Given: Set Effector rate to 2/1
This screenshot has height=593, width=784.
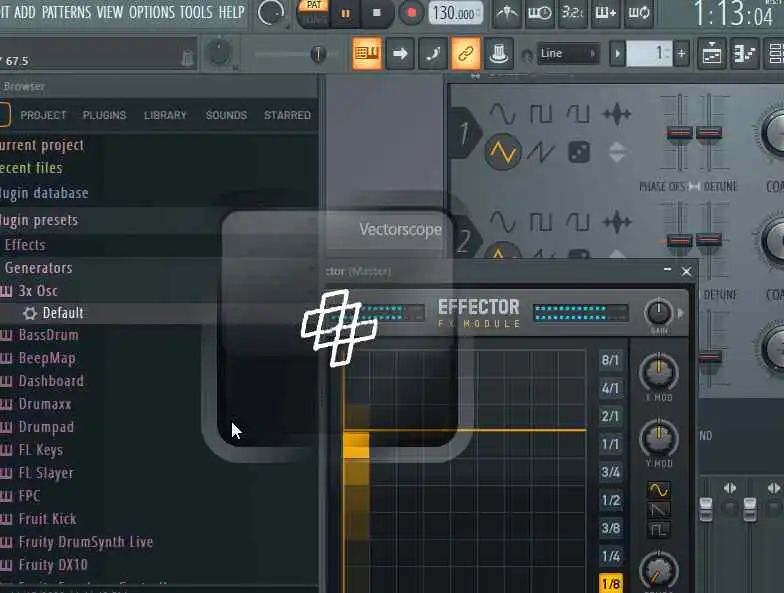Looking at the screenshot, I should click(x=610, y=416).
